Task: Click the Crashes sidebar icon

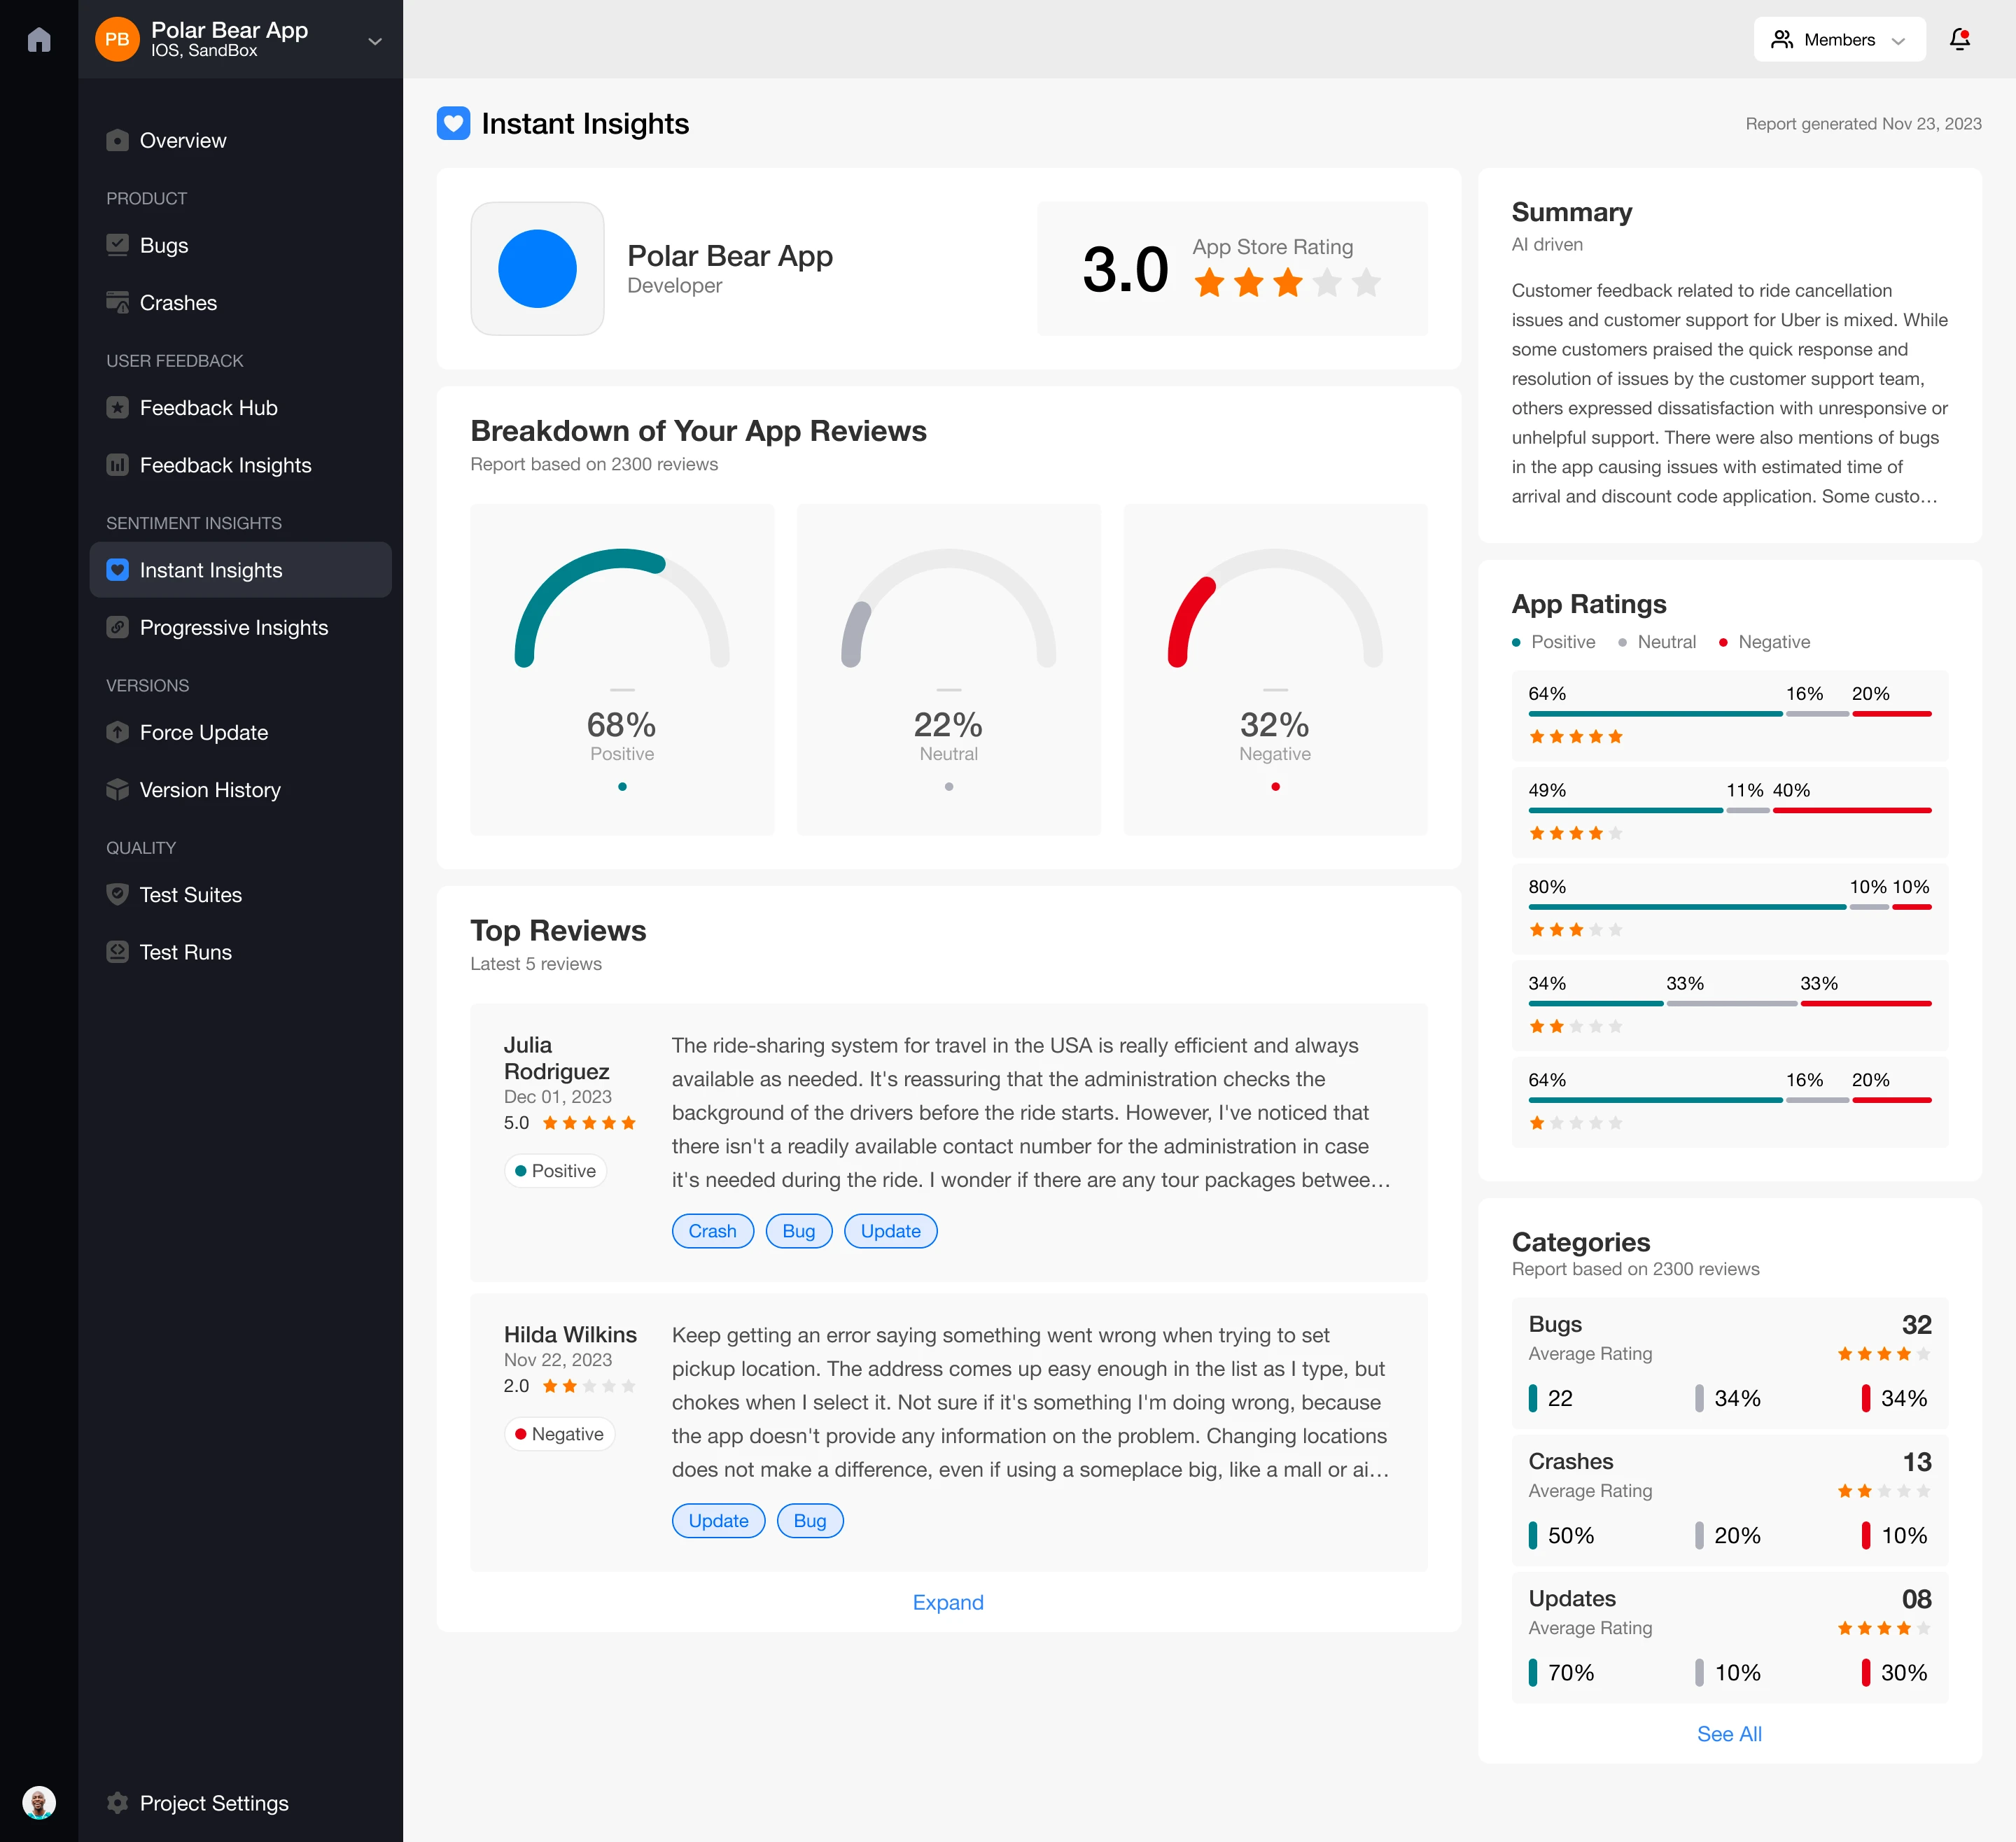Action: pos(118,303)
